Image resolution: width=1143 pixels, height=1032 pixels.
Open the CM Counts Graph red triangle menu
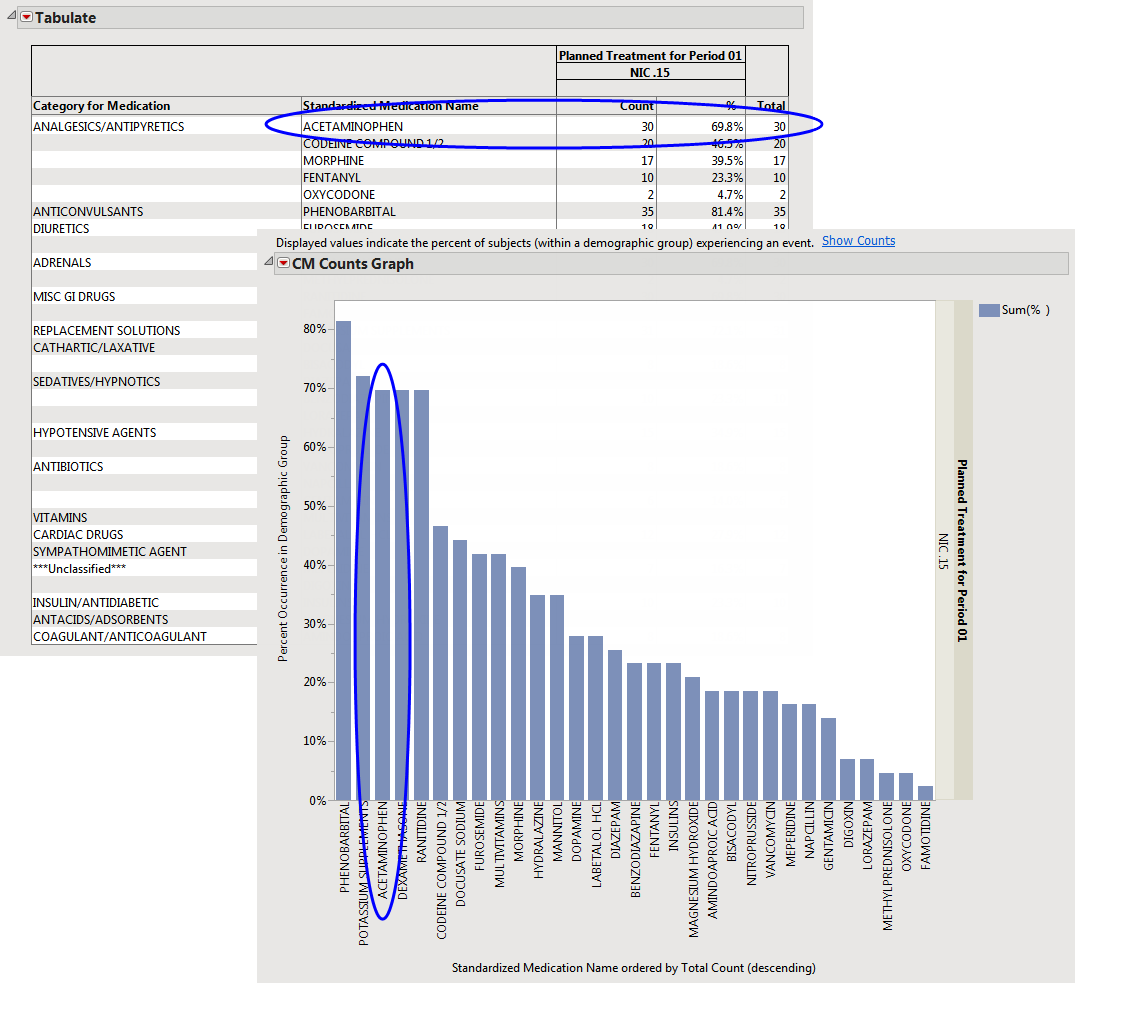[x=284, y=264]
